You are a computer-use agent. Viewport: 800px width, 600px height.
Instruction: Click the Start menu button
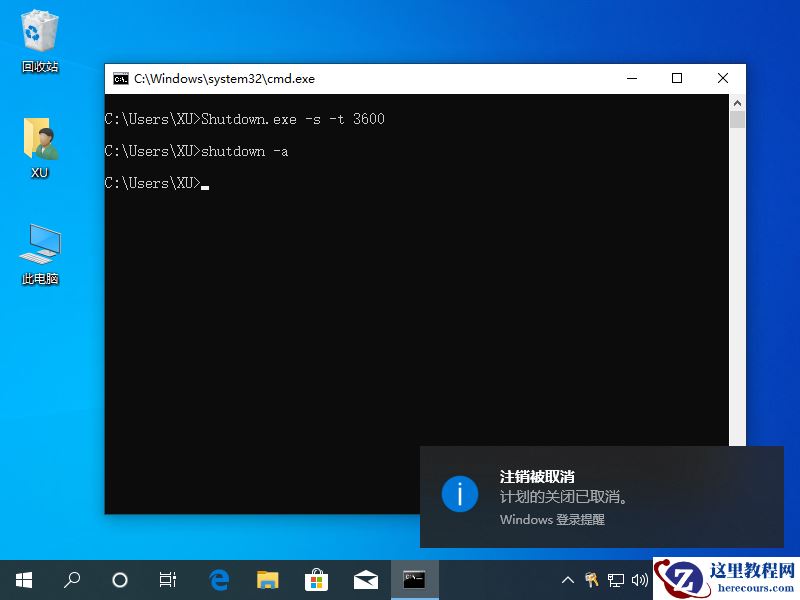[23, 580]
